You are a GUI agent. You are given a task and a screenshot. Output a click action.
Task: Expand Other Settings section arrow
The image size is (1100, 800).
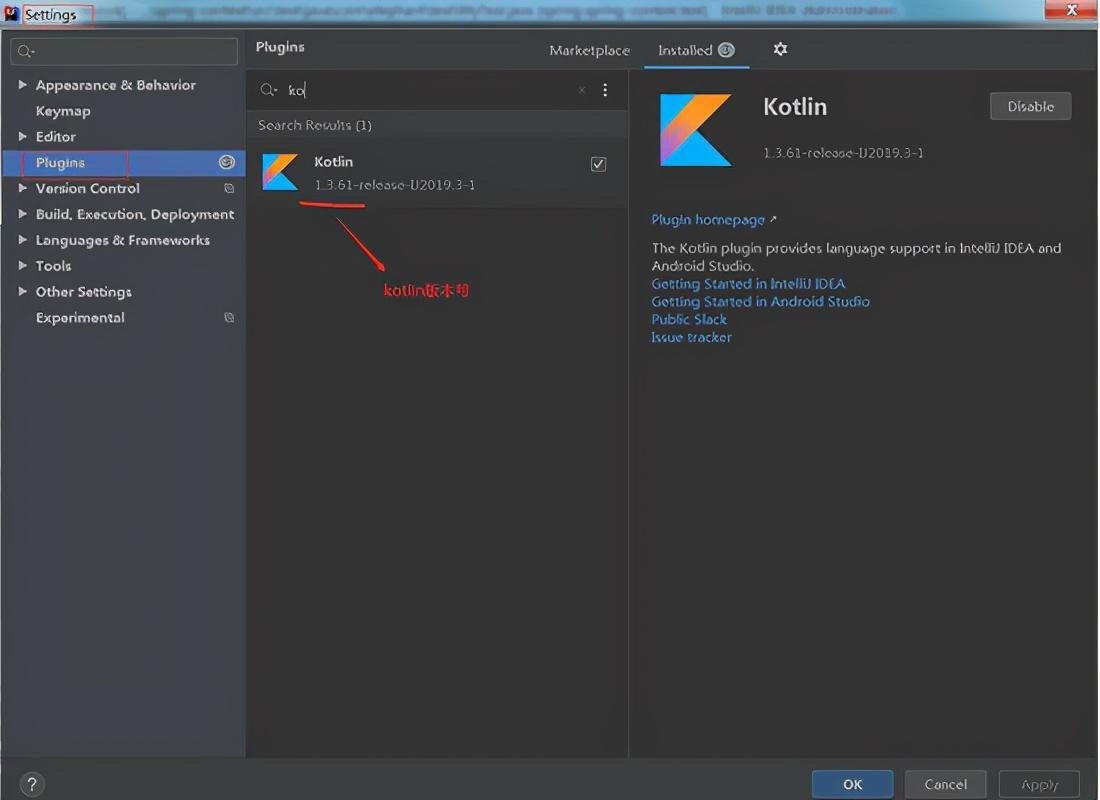pos(22,291)
